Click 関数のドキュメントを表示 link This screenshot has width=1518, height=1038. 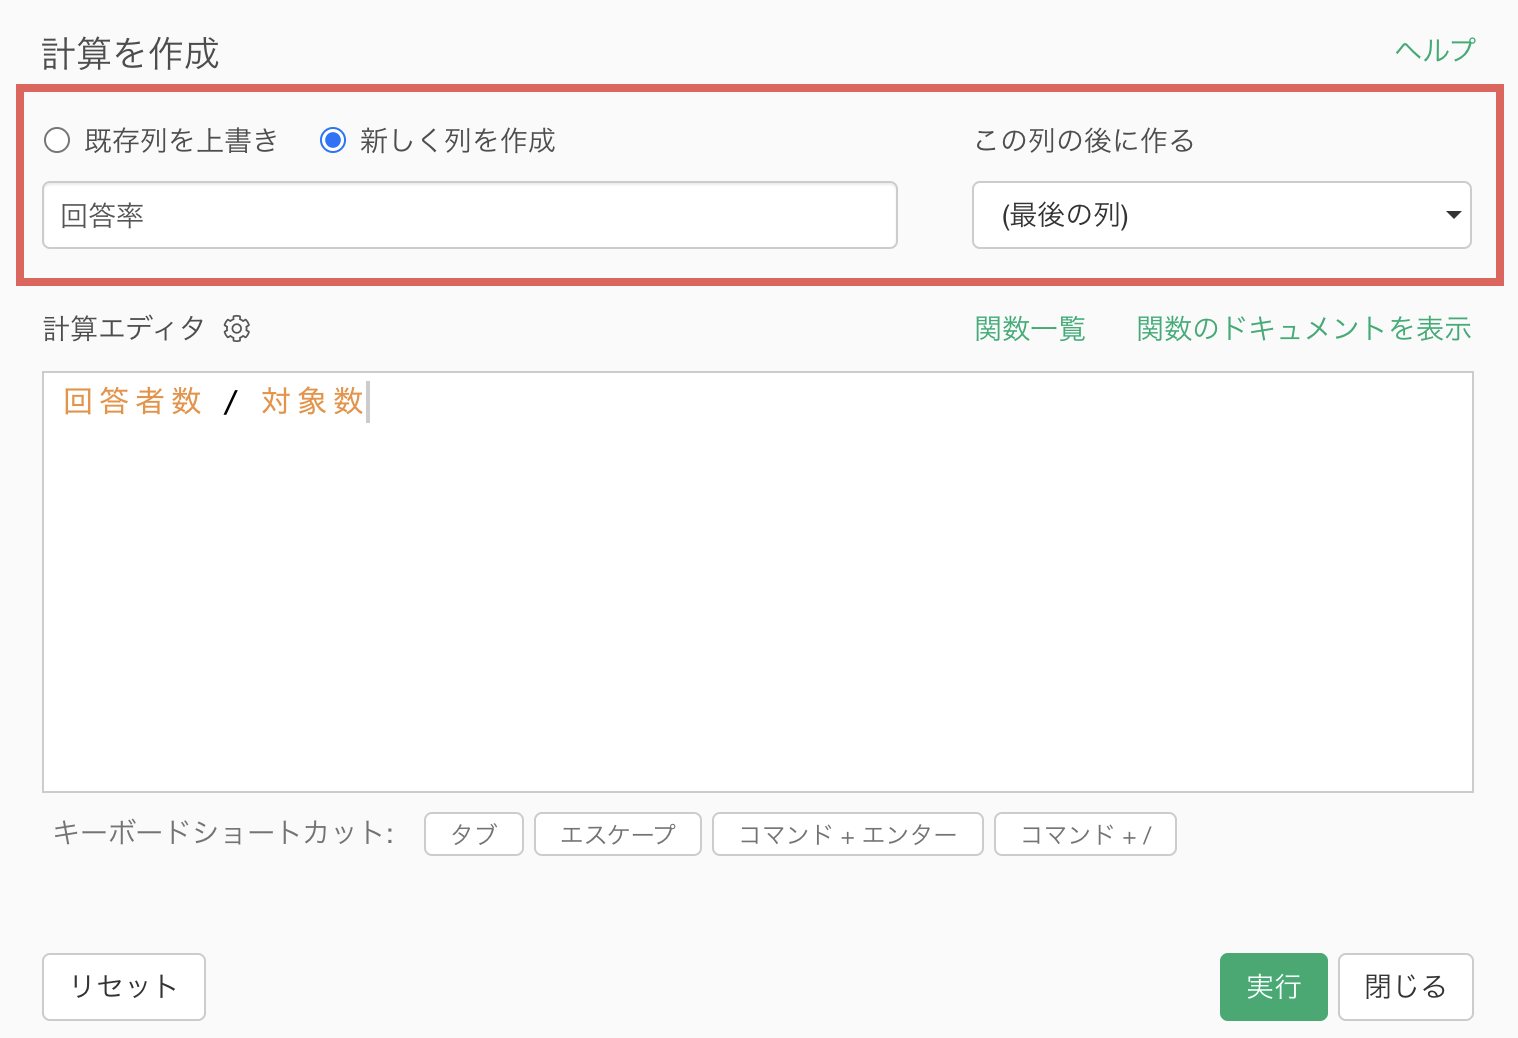coord(1304,328)
